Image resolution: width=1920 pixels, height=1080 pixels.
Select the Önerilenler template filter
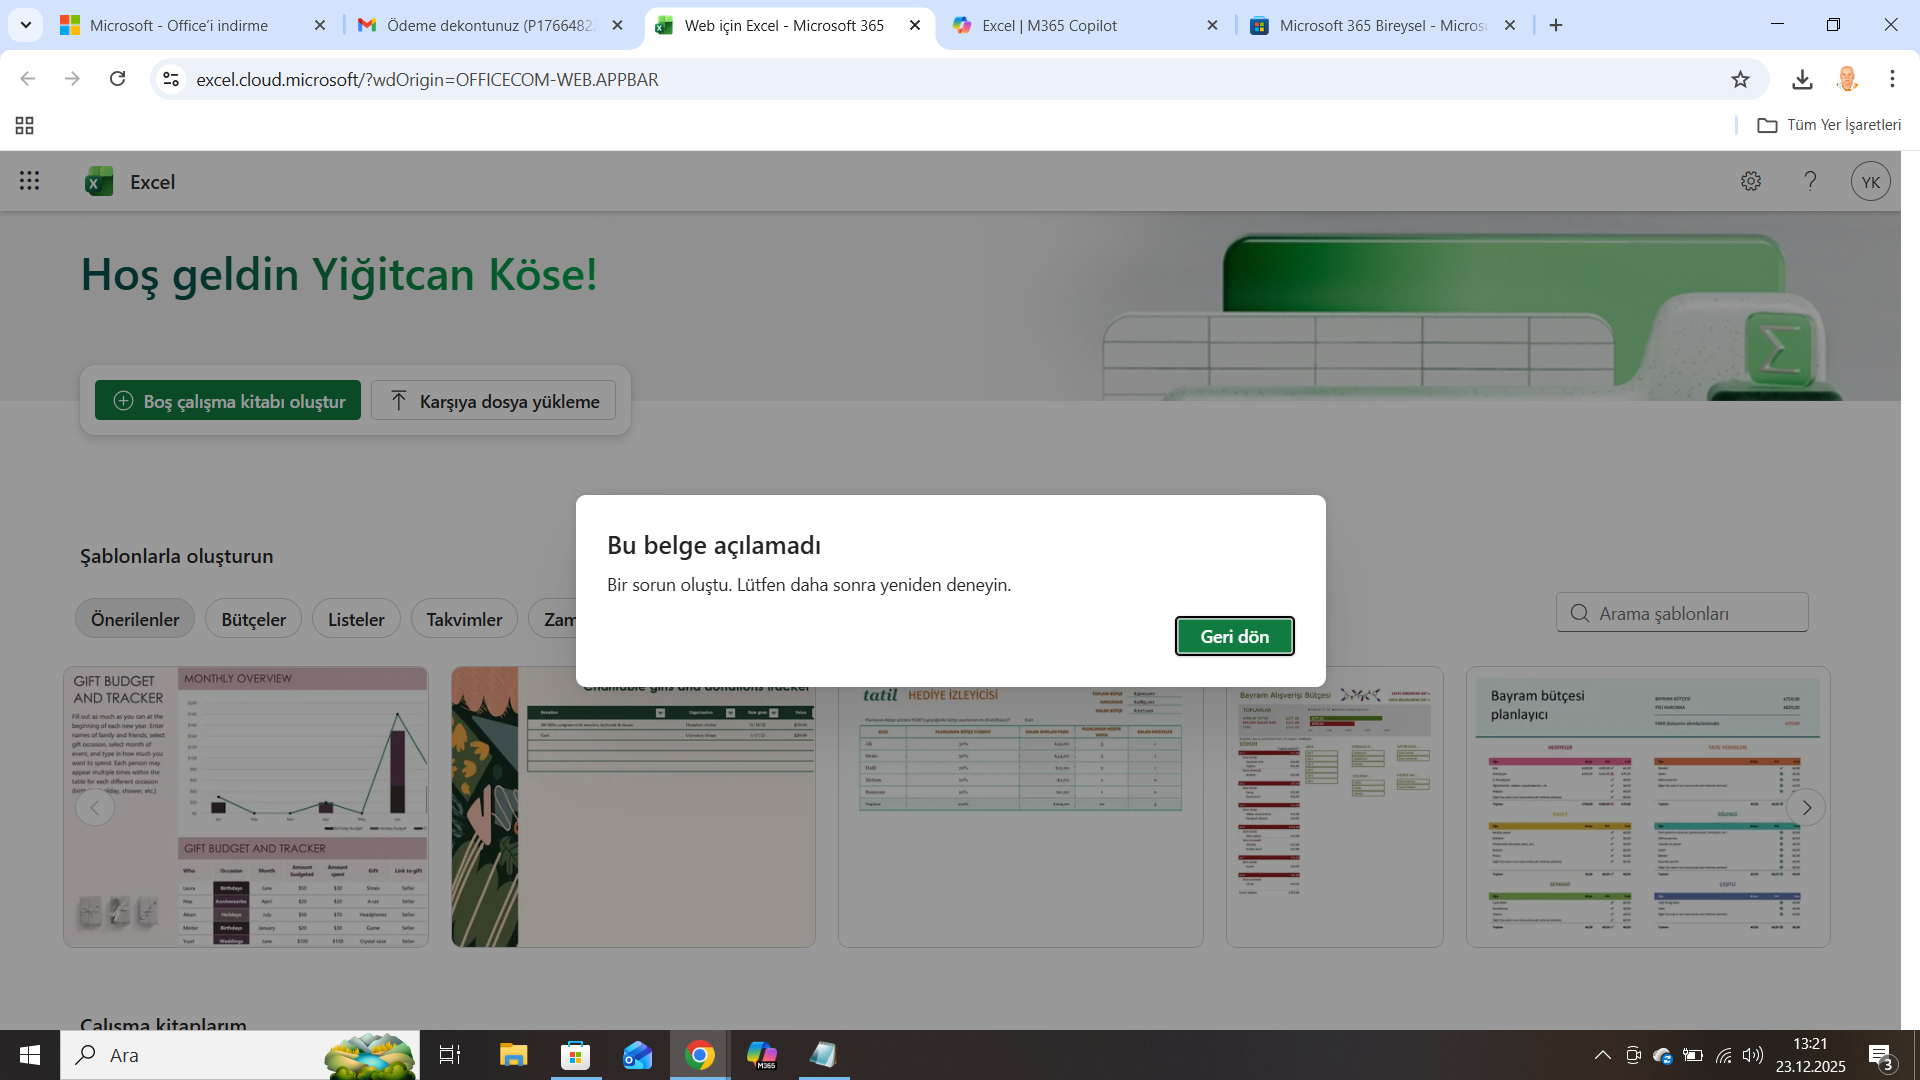coord(135,619)
